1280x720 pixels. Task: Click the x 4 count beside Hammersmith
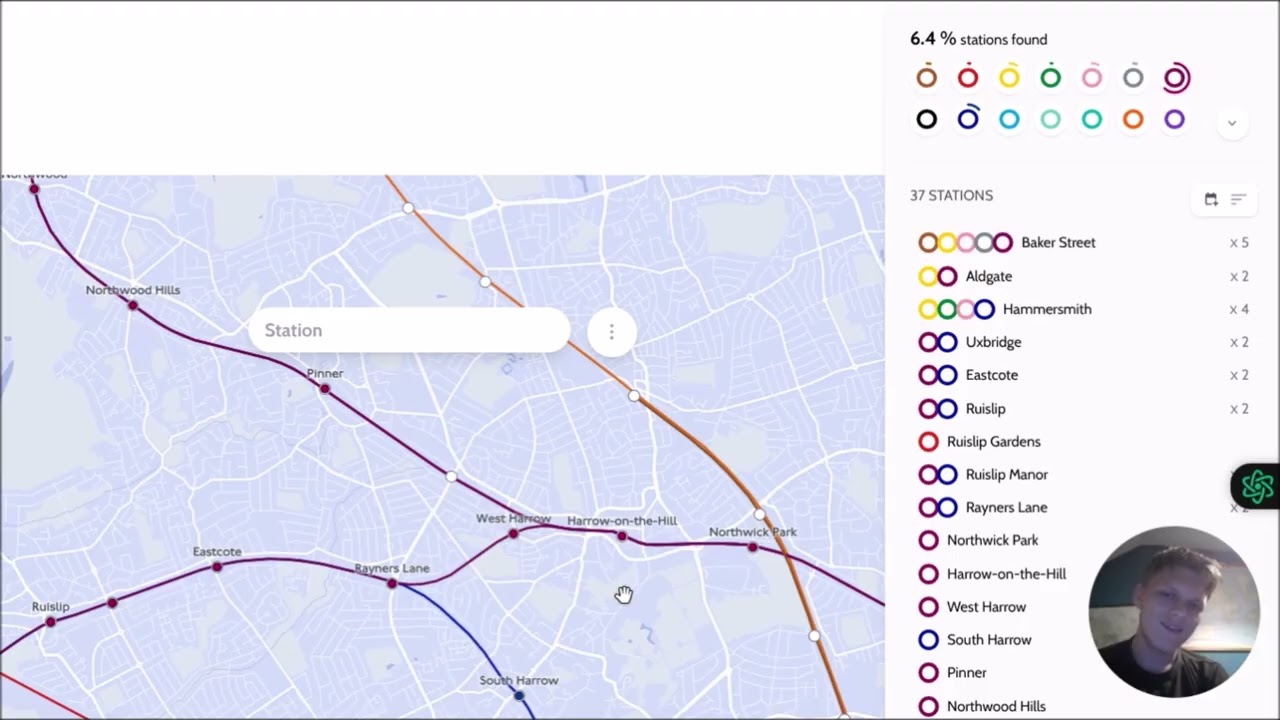[x=1239, y=309]
